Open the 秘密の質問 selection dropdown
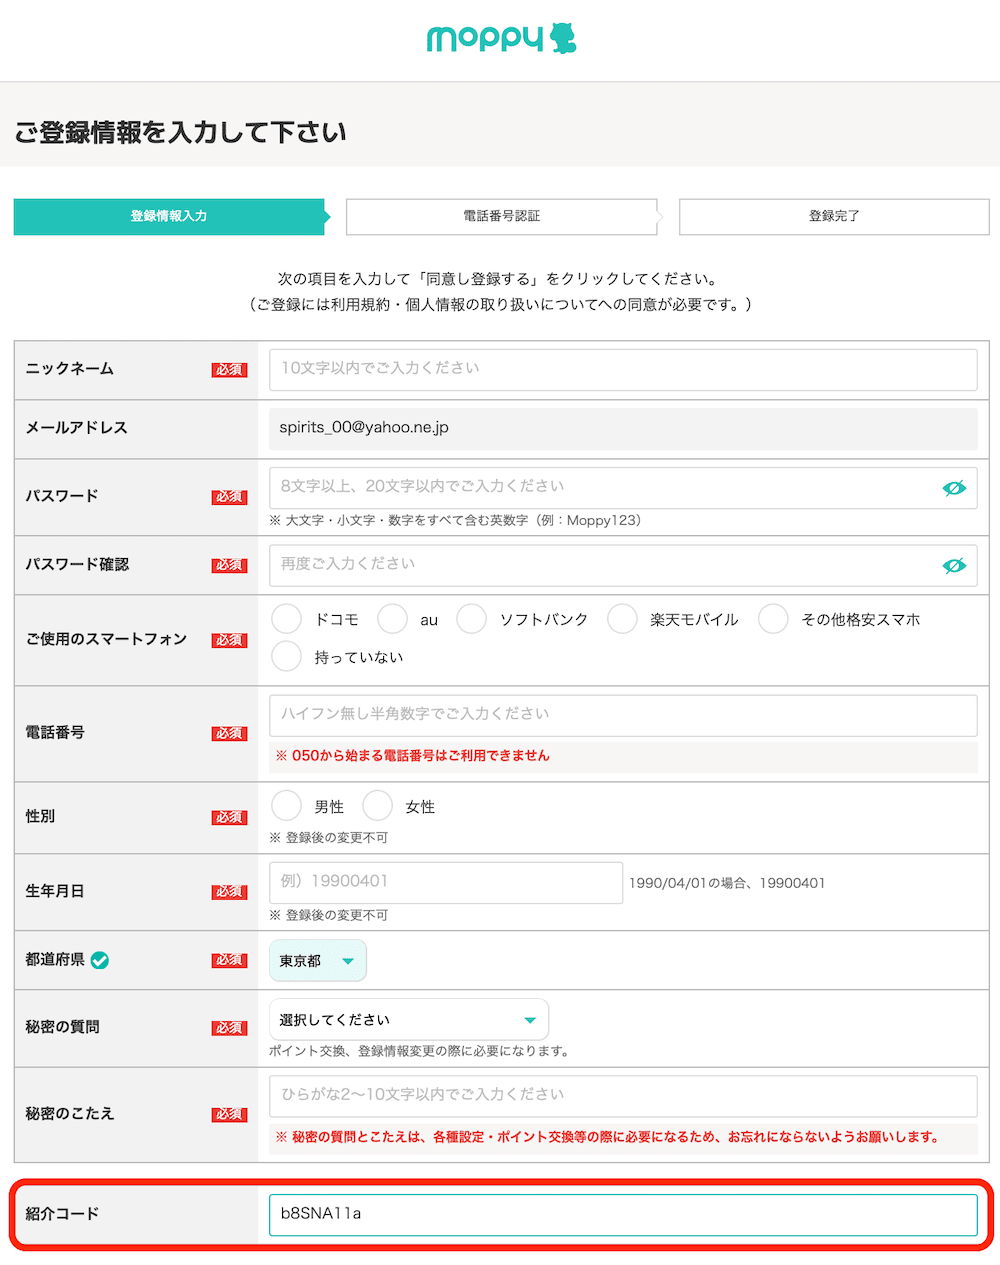Image resolution: width=1000 pixels, height=1265 pixels. point(408,1018)
